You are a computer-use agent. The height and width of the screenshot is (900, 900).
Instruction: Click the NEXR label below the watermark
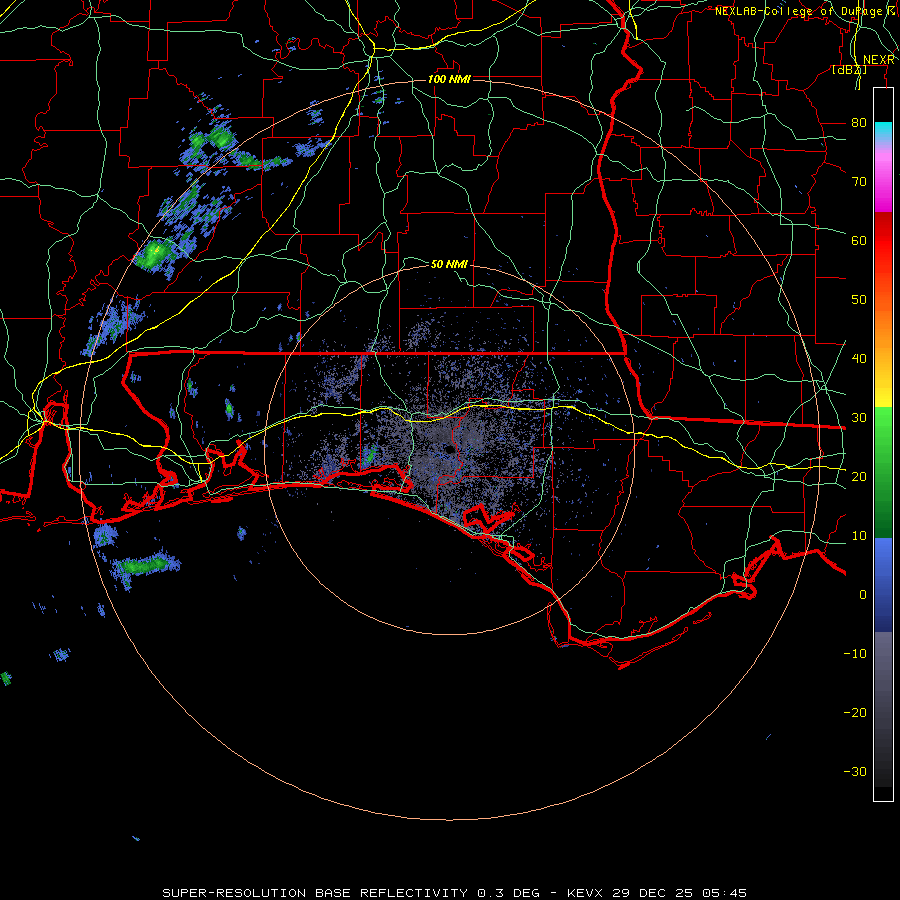(x=878, y=60)
